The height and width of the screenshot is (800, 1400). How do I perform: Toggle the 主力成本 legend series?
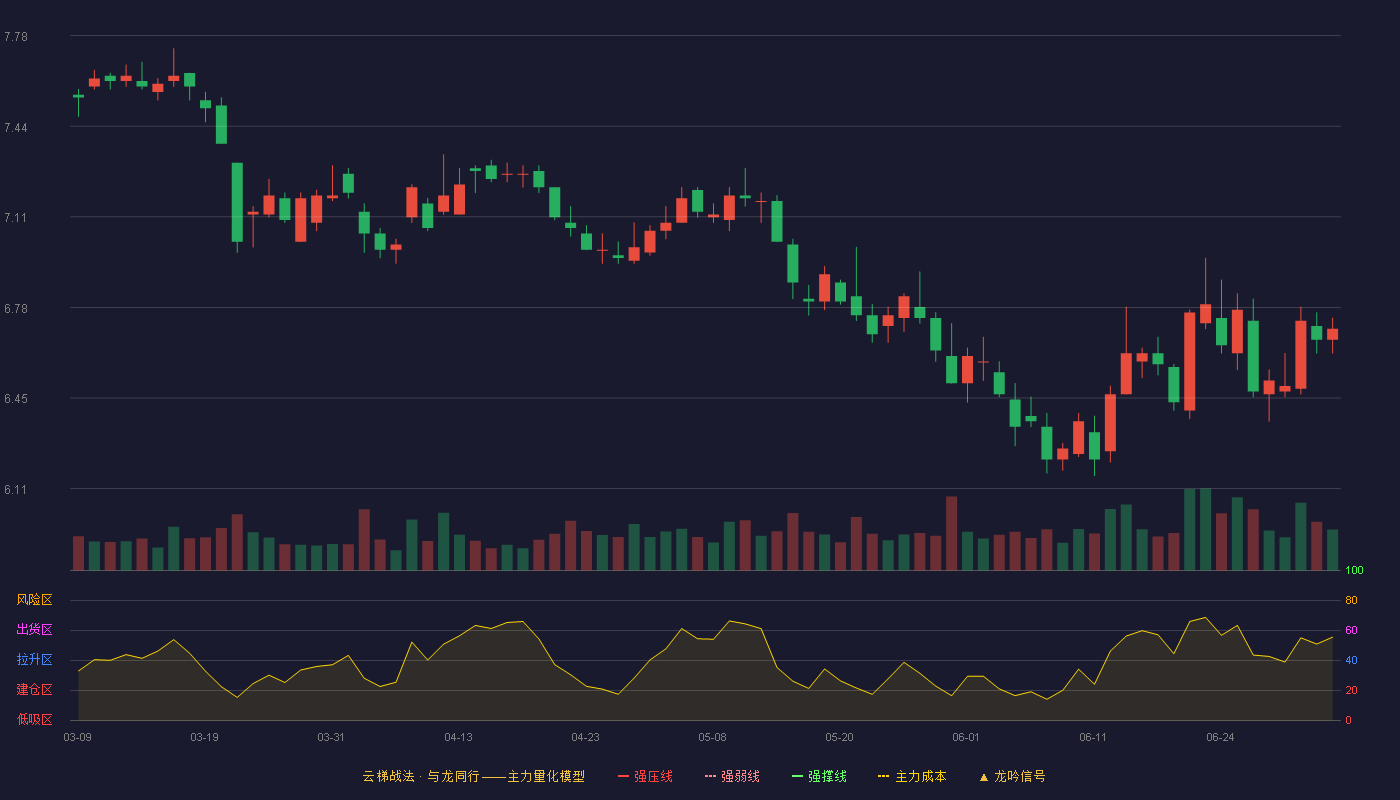[x=912, y=776]
